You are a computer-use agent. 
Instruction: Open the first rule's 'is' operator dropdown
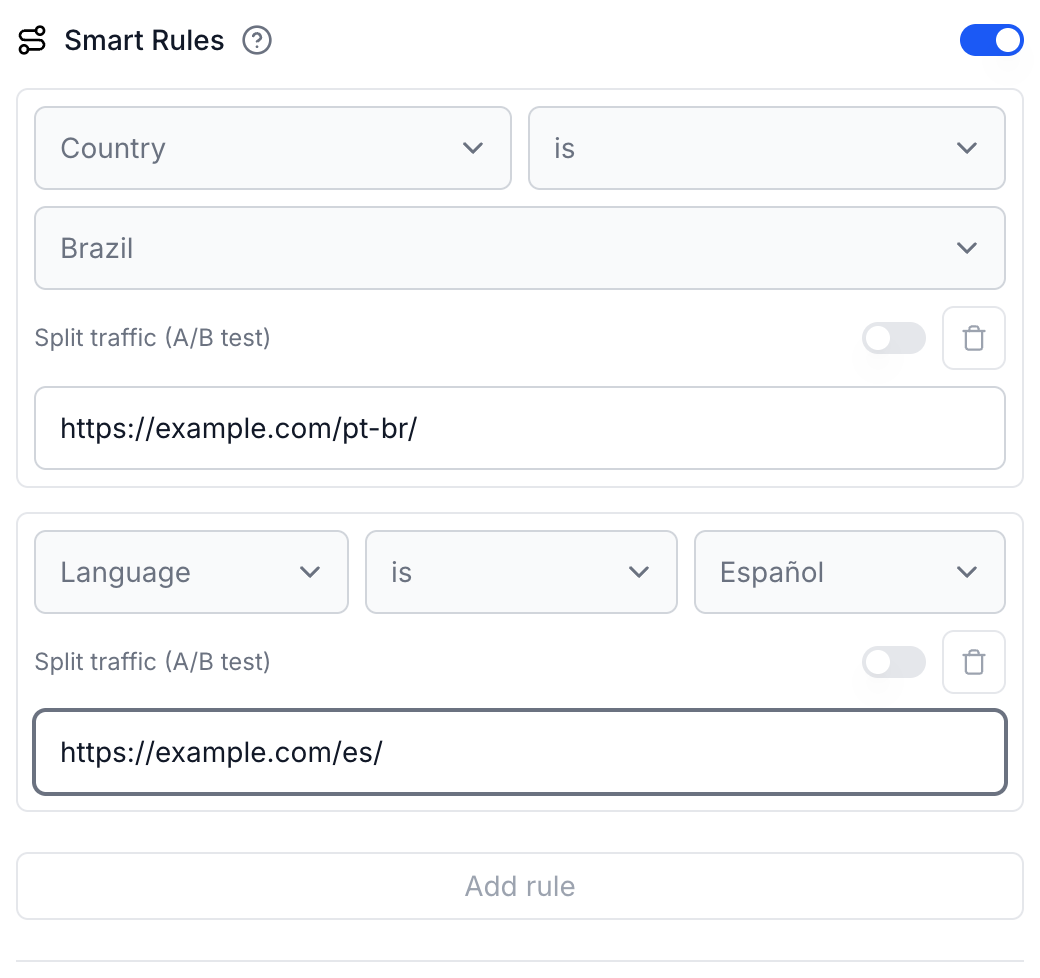[767, 148]
